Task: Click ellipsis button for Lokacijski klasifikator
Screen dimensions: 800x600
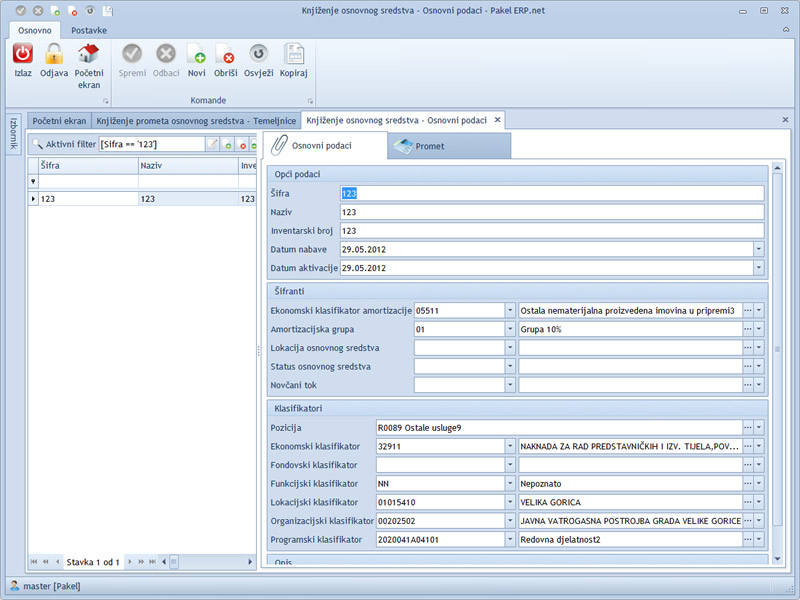Action: 747,502
